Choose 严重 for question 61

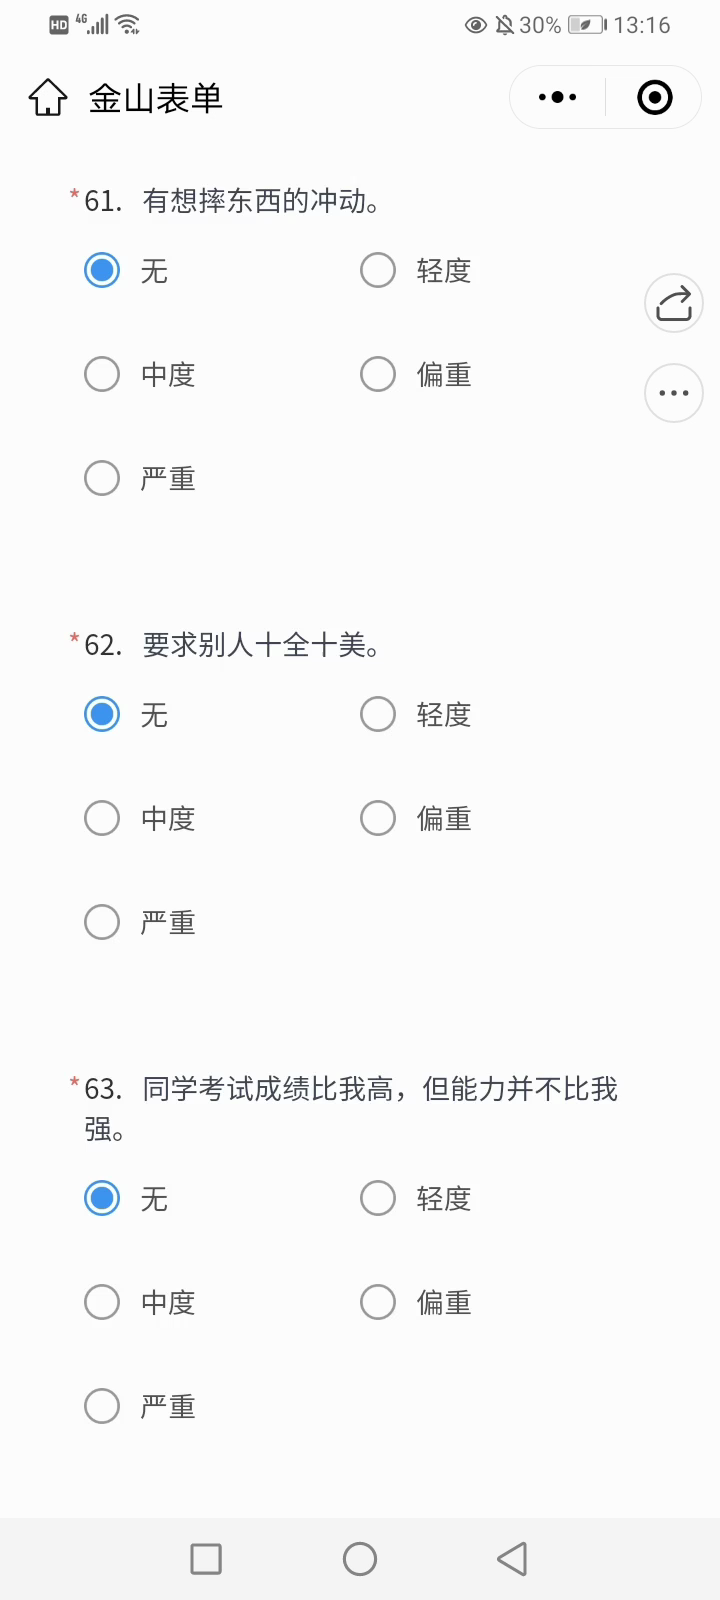[x=102, y=478]
